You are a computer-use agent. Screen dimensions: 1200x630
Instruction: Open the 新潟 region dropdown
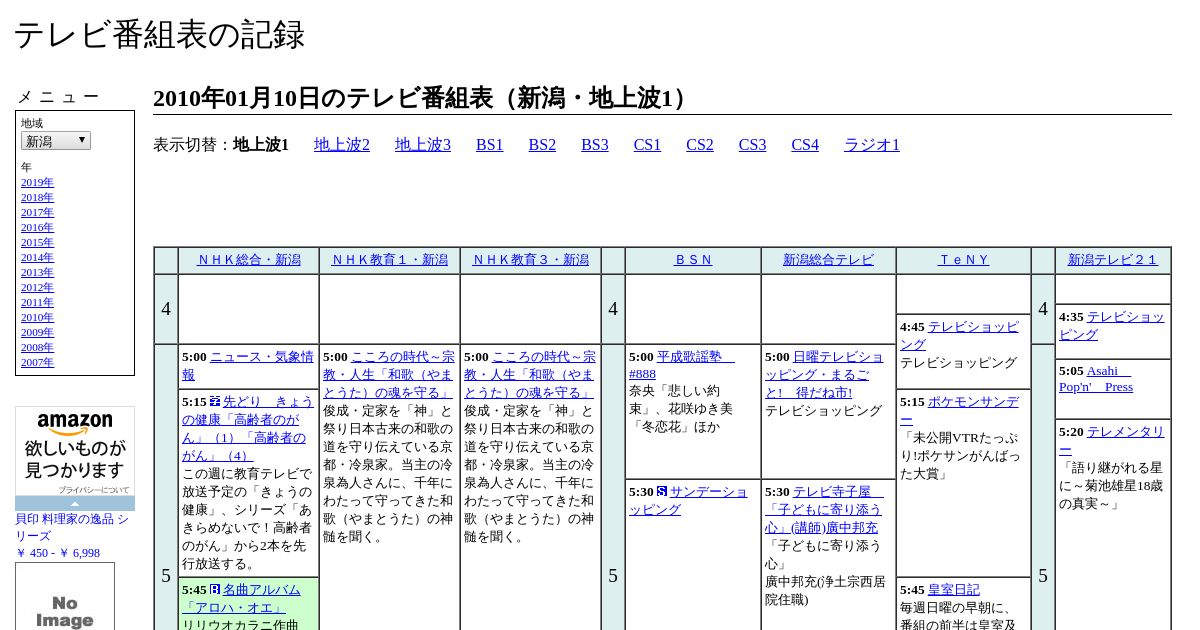click(x=56, y=141)
